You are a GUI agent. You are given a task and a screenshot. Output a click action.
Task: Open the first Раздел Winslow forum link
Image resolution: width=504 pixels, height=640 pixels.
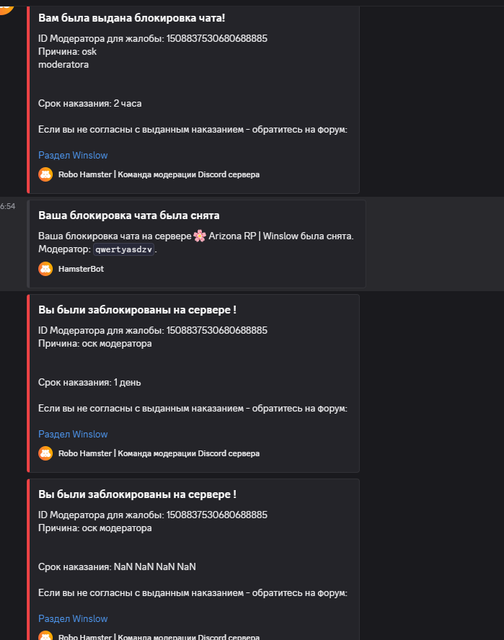73,155
